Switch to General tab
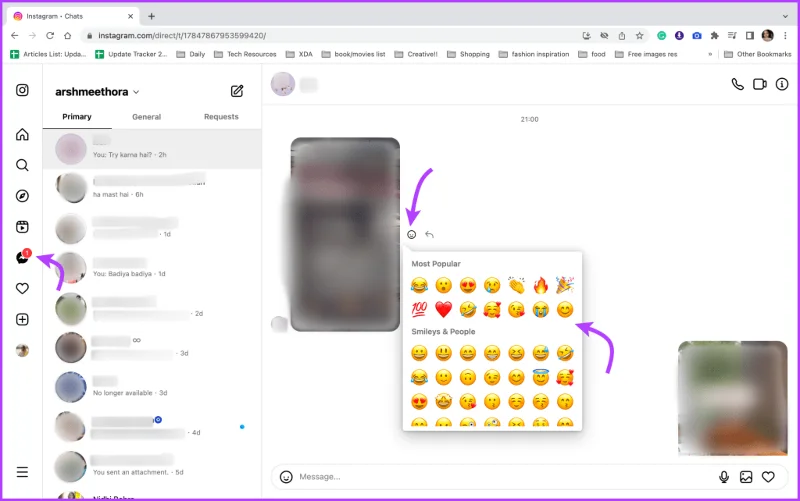 click(146, 117)
